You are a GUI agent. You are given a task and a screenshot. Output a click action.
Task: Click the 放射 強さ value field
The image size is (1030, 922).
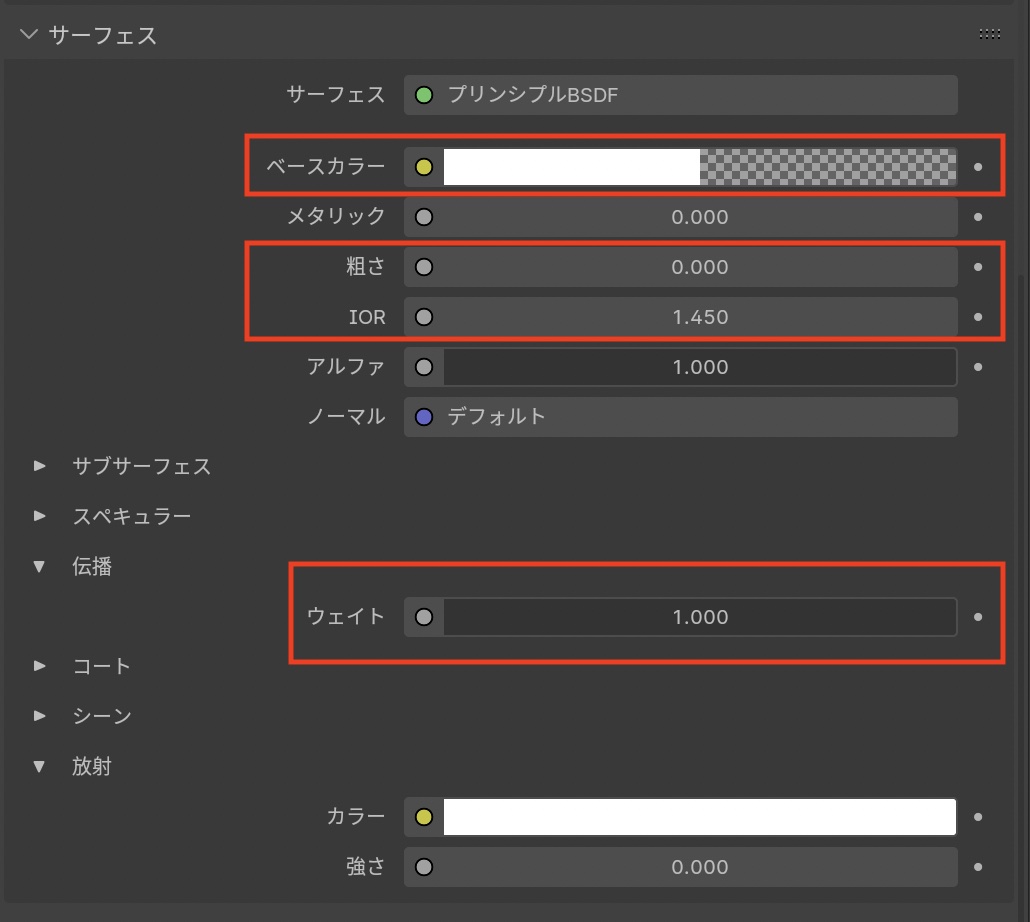699,867
